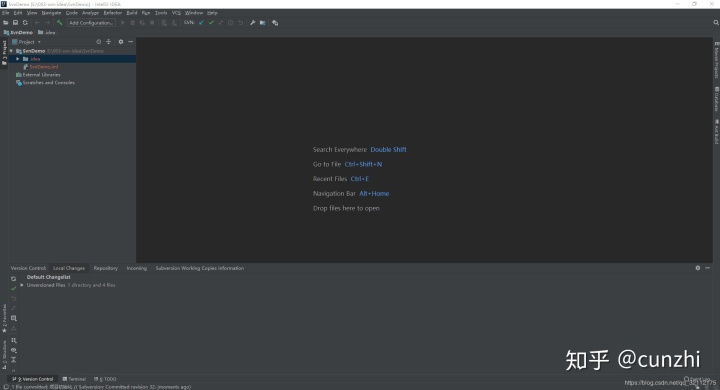This screenshot has height=390, width=720.
Task: Select External Libraries in project tree
Action: click(x=38, y=74)
